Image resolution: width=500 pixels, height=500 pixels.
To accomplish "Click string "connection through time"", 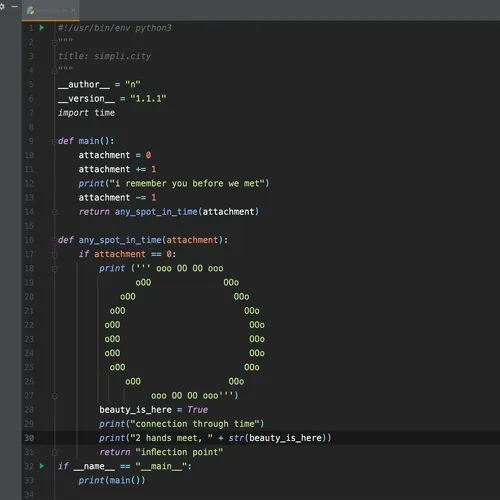I will click(195, 424).
